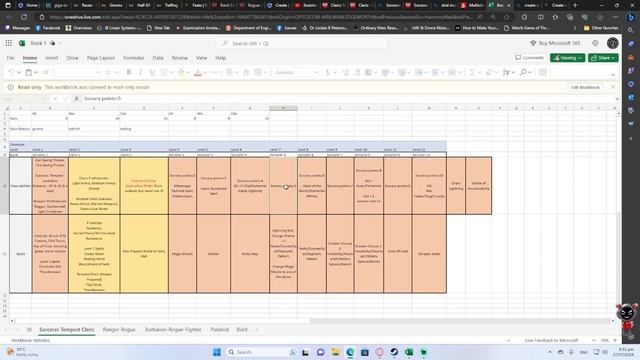Select the Polalock sheet tab
Image resolution: width=640 pixels, height=360 pixels.
[x=220, y=329]
